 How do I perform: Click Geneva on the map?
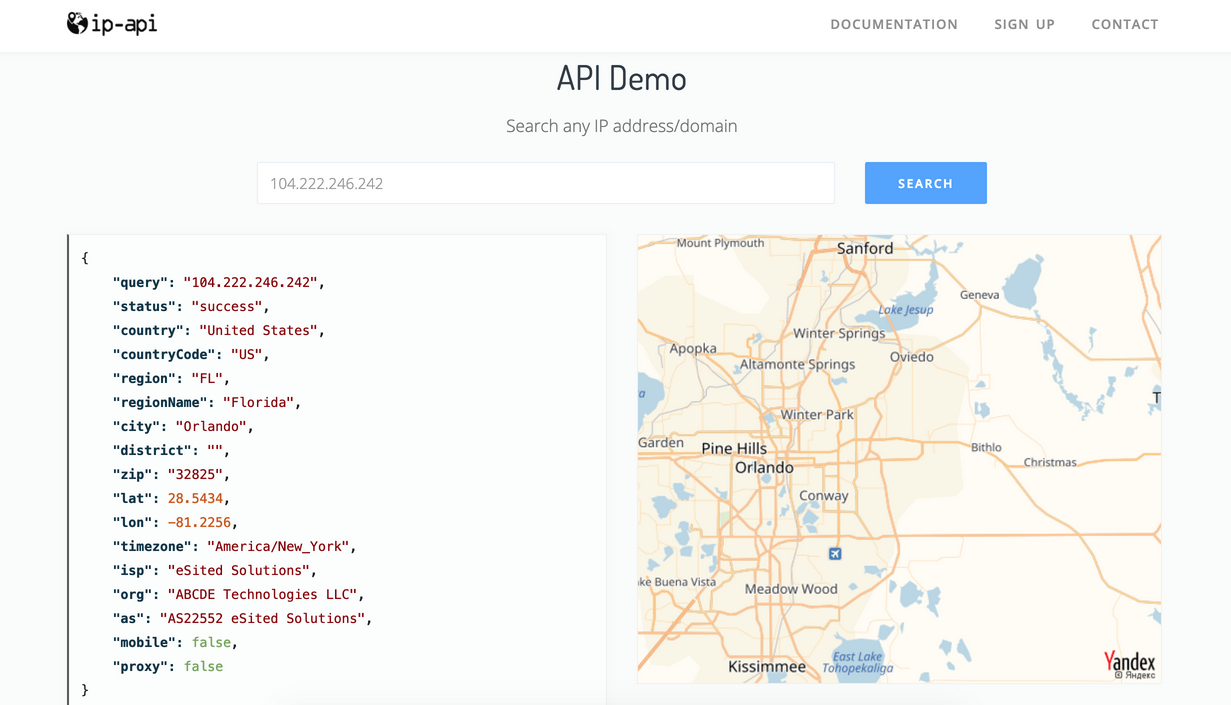click(979, 295)
